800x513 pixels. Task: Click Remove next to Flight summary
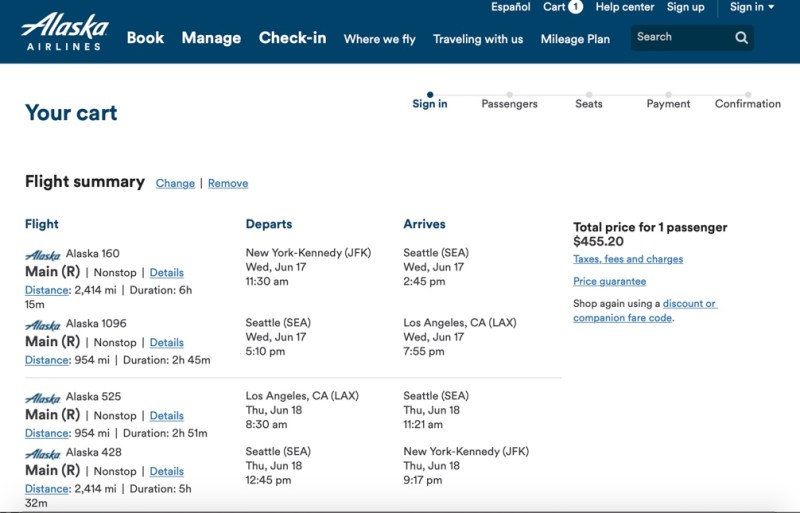point(228,183)
